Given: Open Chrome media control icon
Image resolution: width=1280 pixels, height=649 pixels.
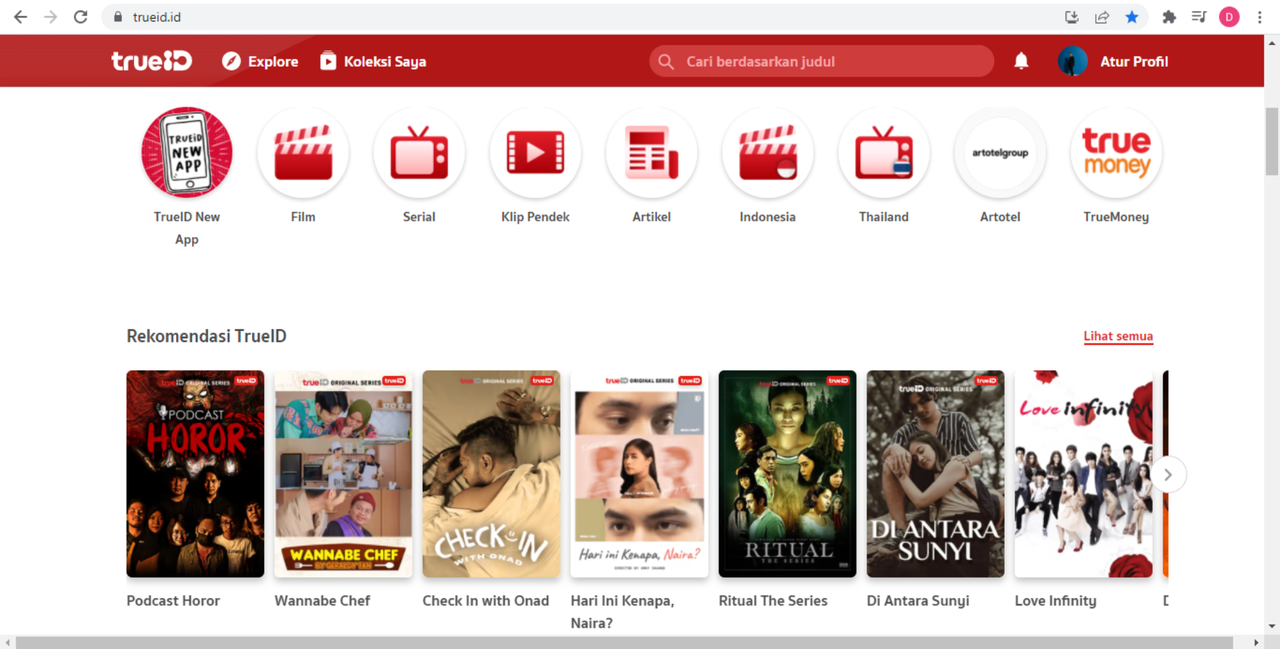Looking at the screenshot, I should click(x=1199, y=17).
